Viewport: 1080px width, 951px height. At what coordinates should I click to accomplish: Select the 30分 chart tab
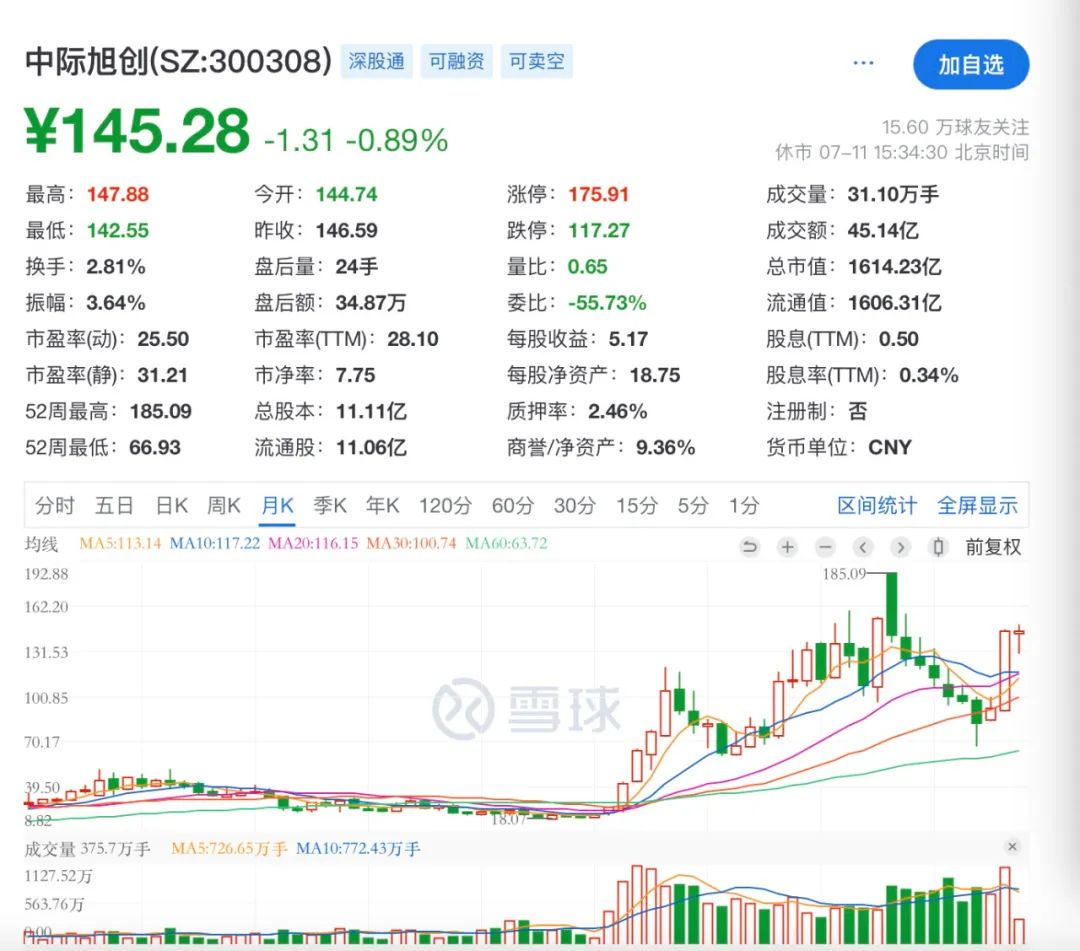click(574, 505)
